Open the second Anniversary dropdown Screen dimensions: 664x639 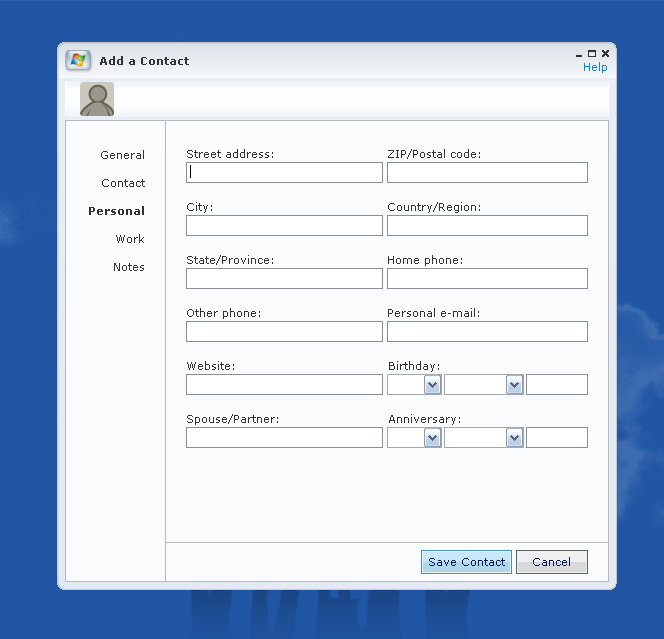(x=514, y=438)
